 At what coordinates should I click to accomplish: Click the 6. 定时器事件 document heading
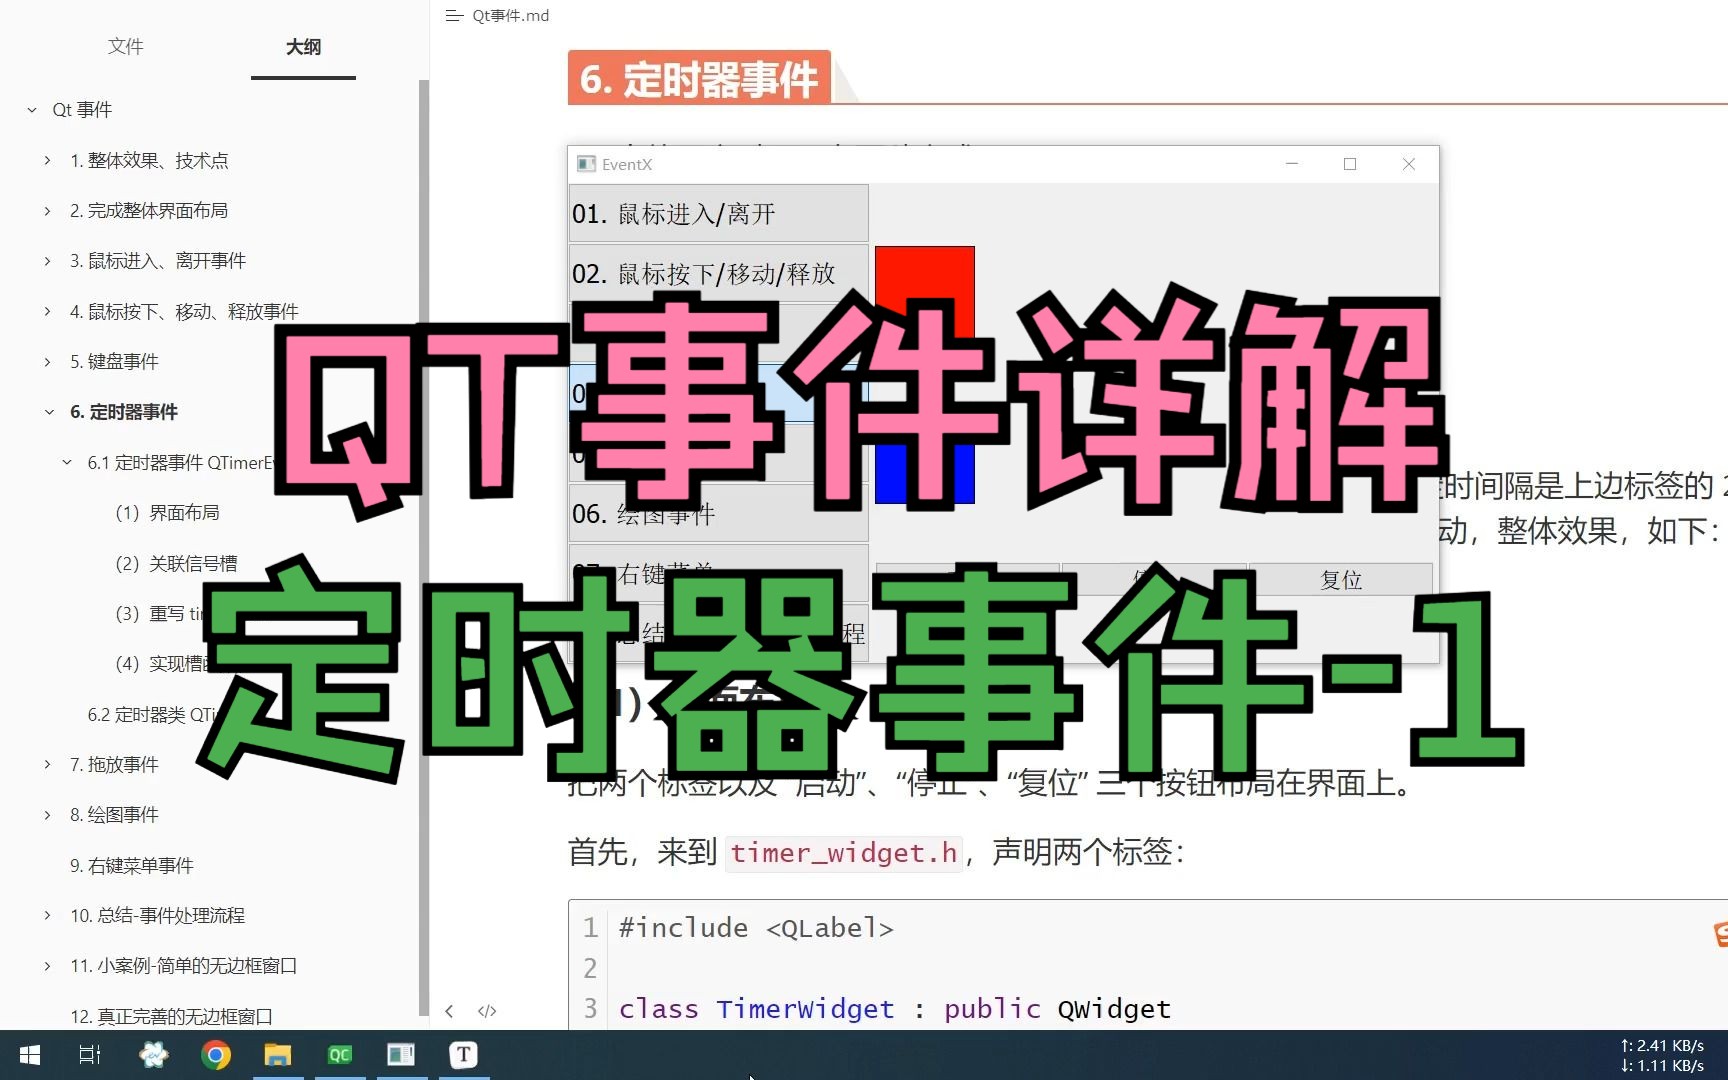(699, 78)
